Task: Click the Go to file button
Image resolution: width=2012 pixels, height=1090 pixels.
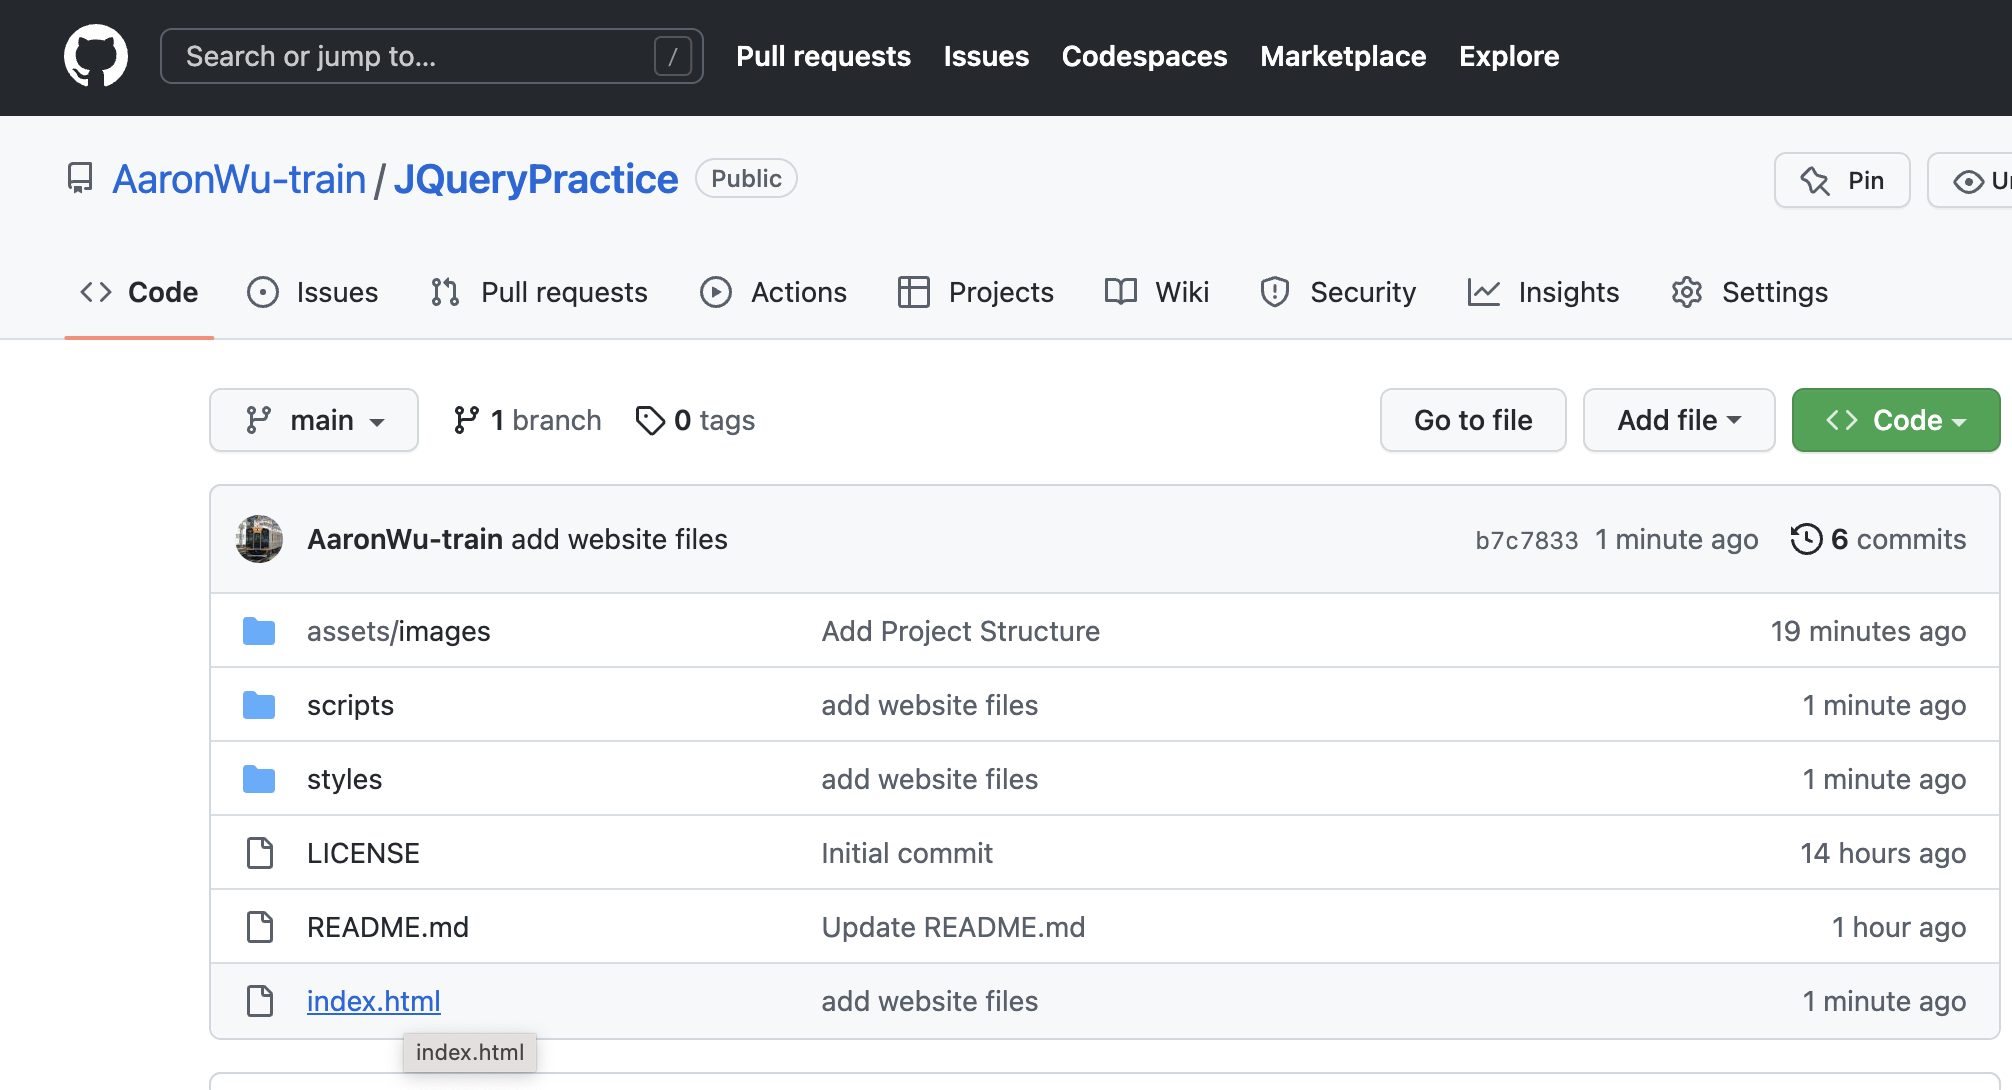Action: 1473,420
